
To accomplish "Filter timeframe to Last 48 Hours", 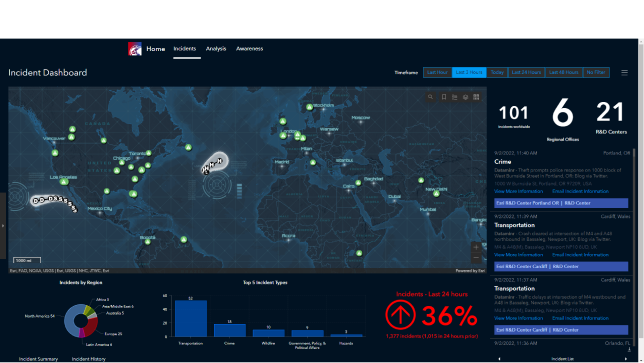I will pyautogui.click(x=564, y=72).
